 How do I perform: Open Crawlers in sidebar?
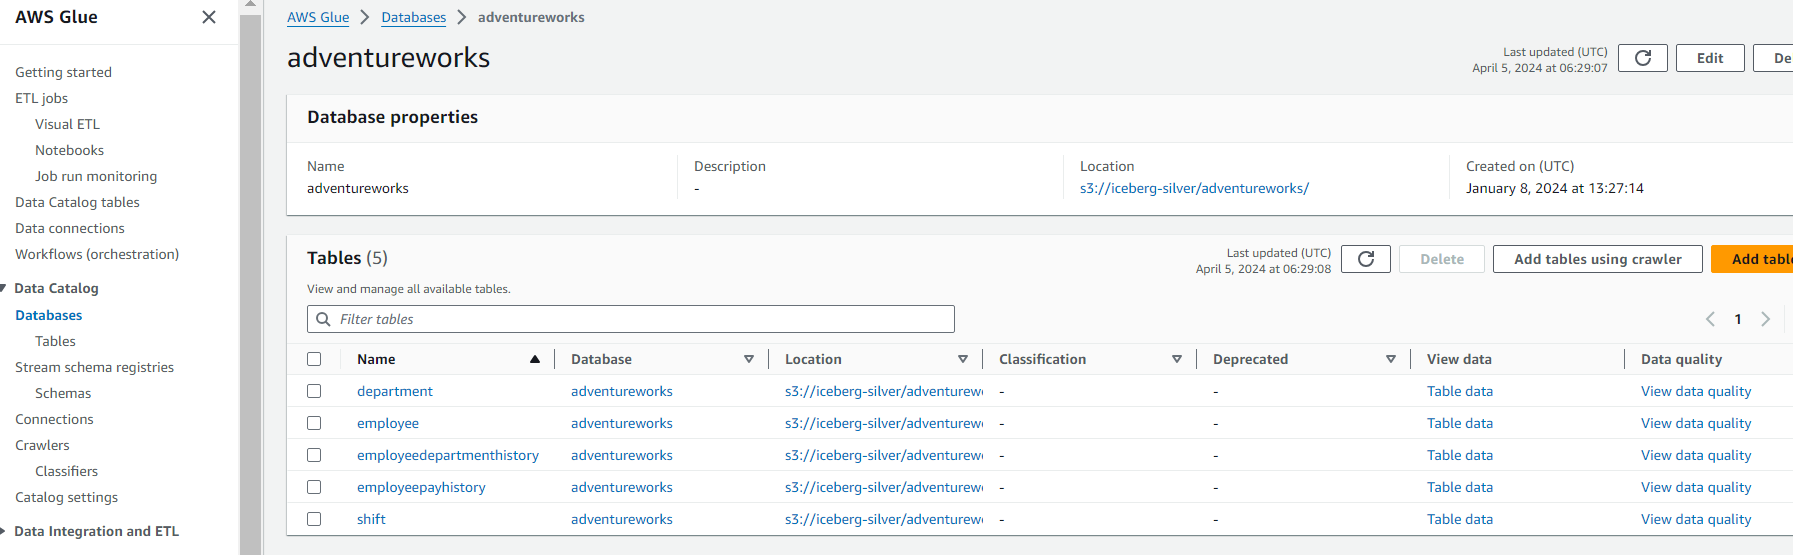[42, 445]
